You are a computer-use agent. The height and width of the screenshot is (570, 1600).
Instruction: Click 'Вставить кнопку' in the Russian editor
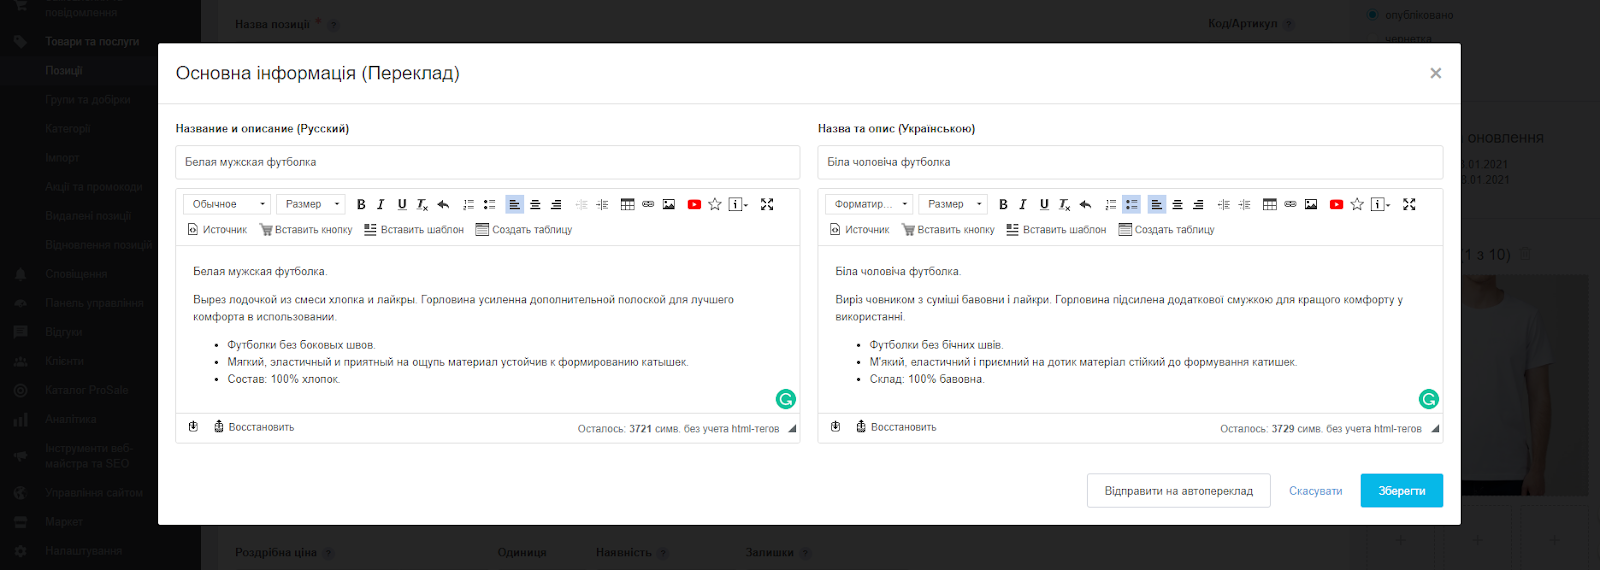click(306, 230)
